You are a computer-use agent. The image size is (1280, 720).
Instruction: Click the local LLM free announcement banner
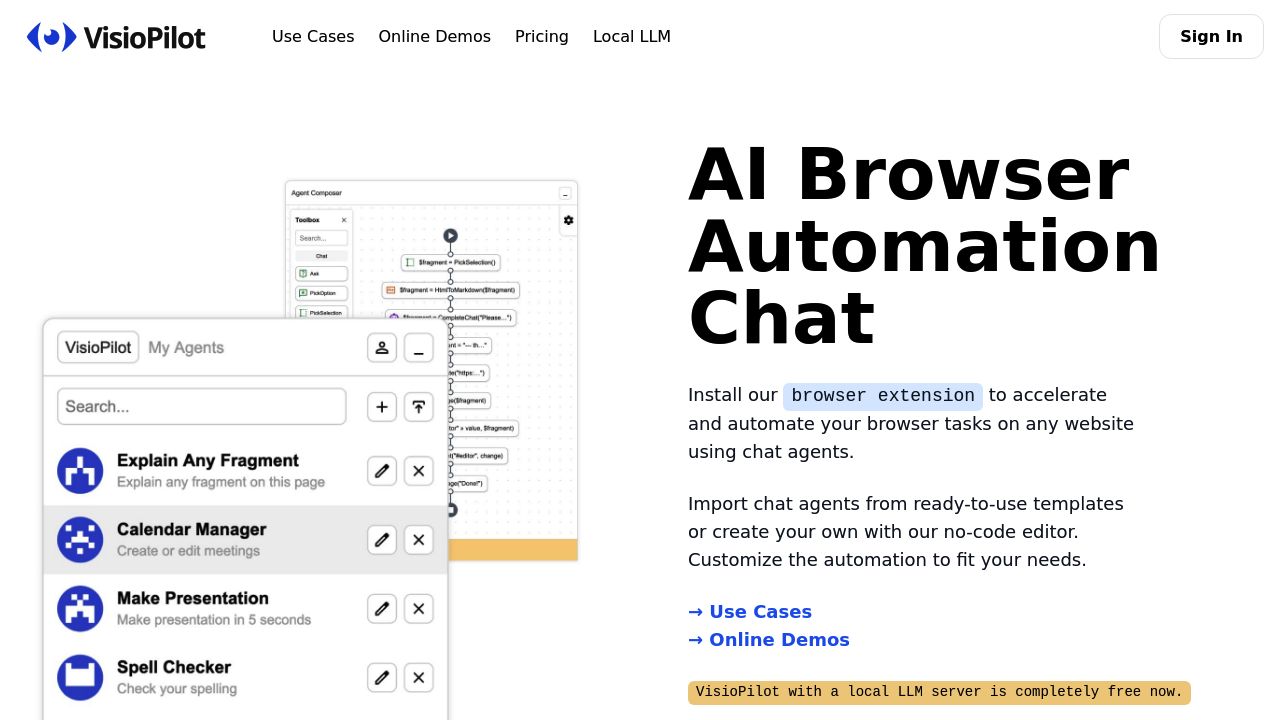(939, 692)
